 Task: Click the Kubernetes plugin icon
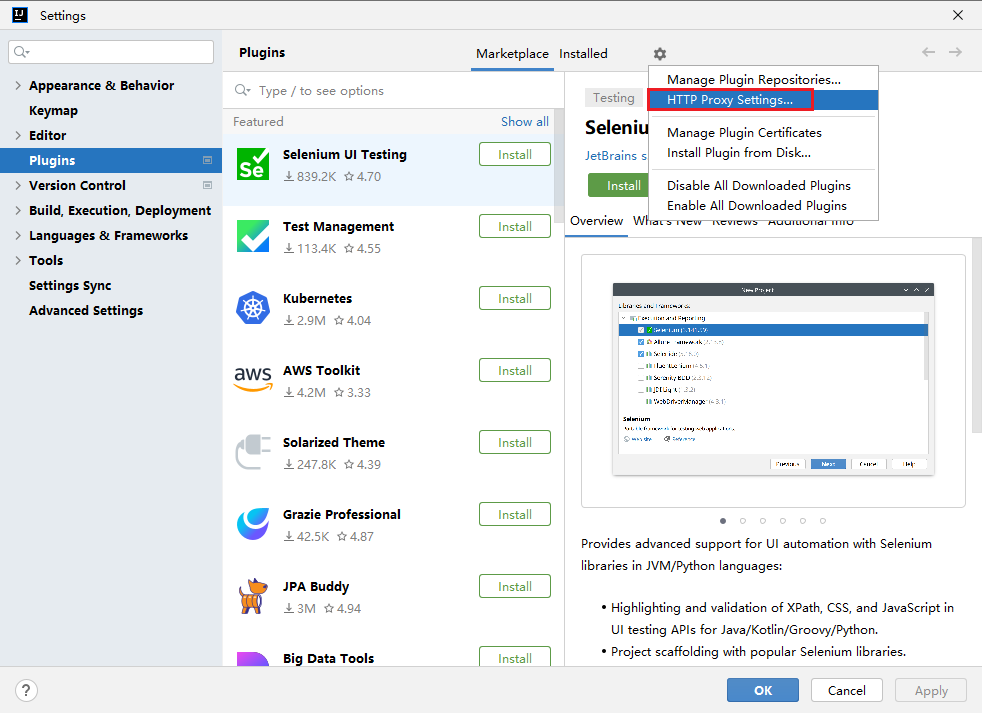coord(253,308)
